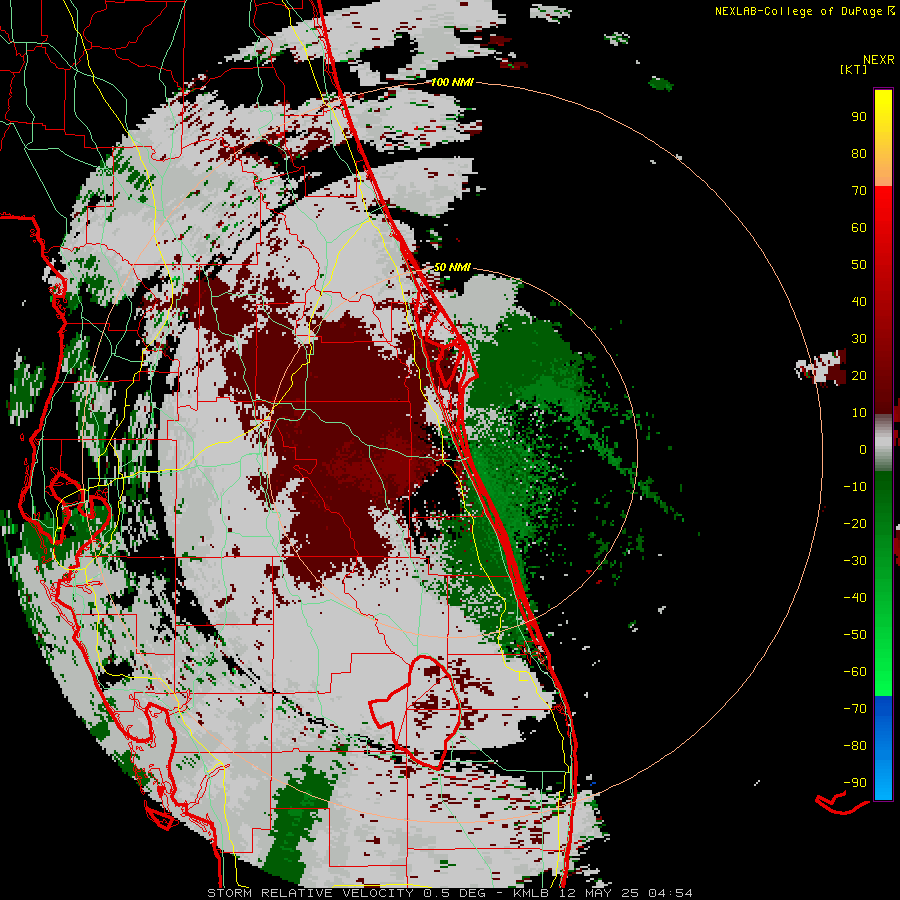Click the 100 NMI range ring label
Viewport: 900px width, 900px height.
pyautogui.click(x=452, y=83)
